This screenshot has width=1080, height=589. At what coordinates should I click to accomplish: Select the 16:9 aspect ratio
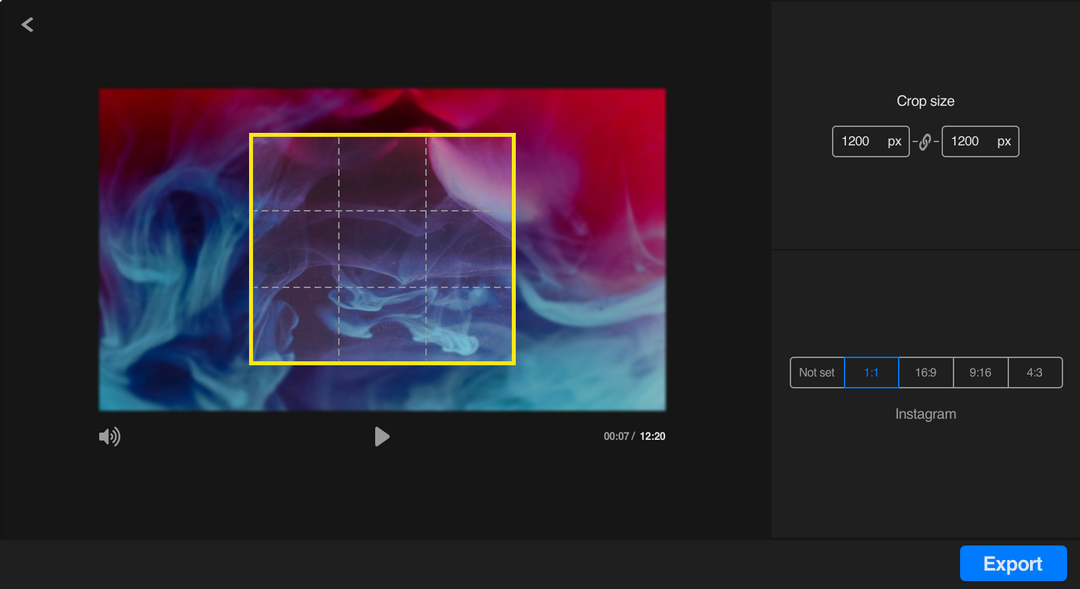(925, 372)
